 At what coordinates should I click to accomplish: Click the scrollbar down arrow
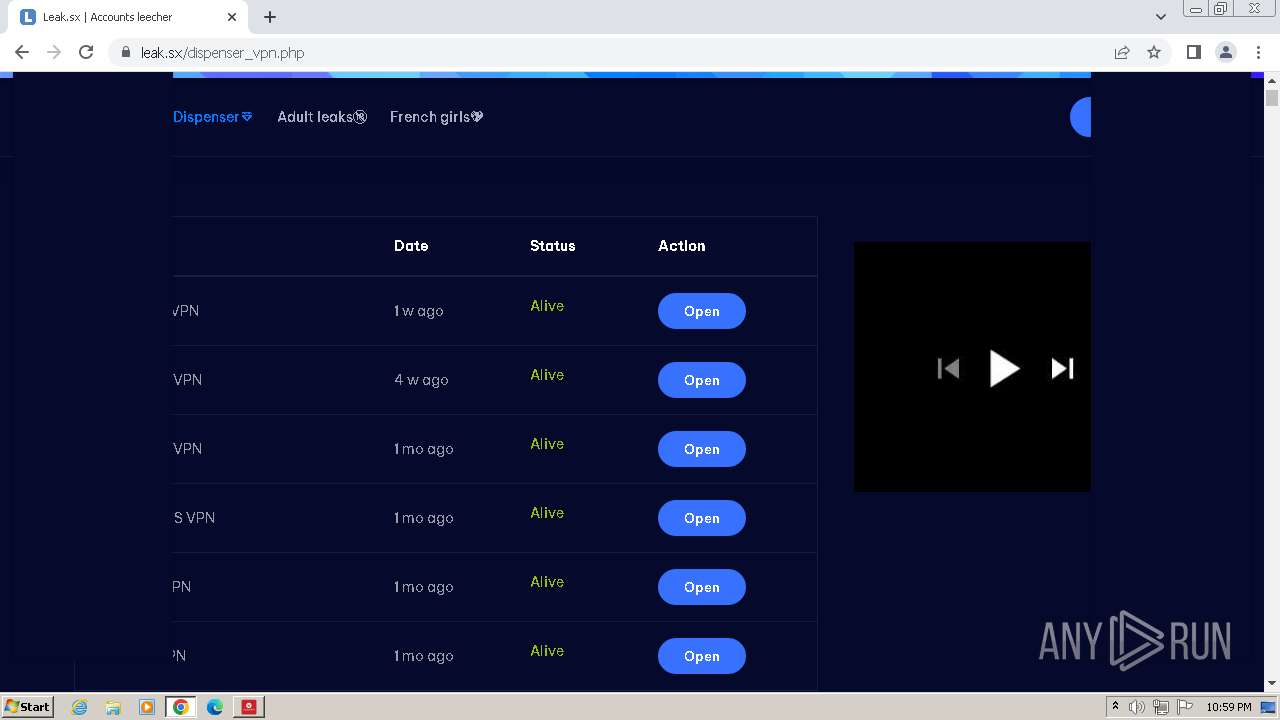click(x=1272, y=683)
